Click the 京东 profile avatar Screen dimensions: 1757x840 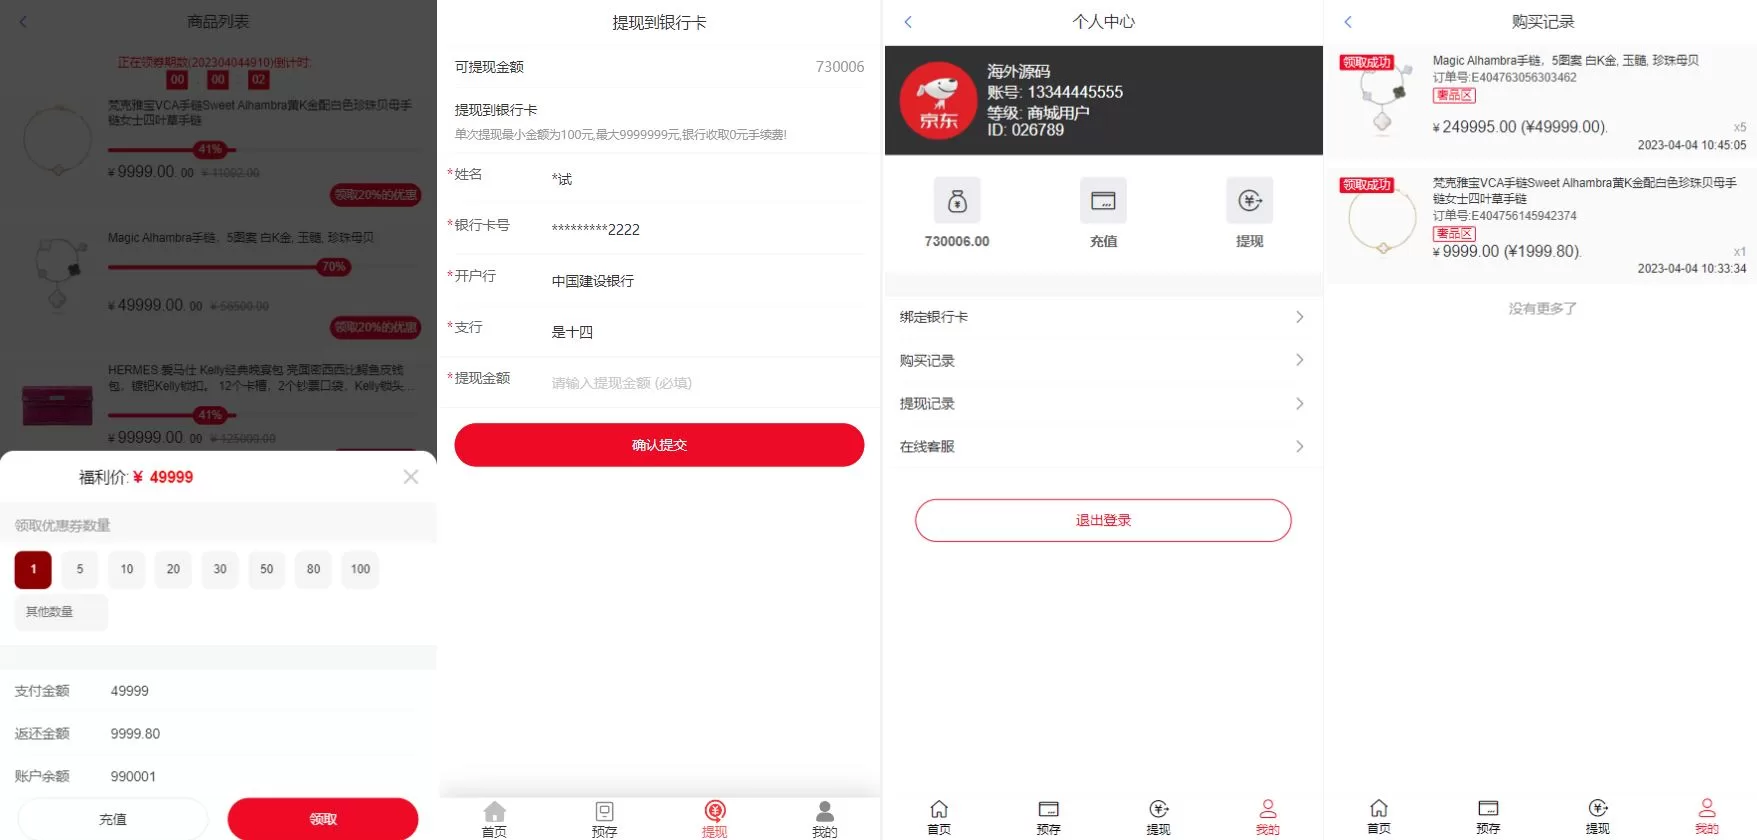(x=938, y=100)
